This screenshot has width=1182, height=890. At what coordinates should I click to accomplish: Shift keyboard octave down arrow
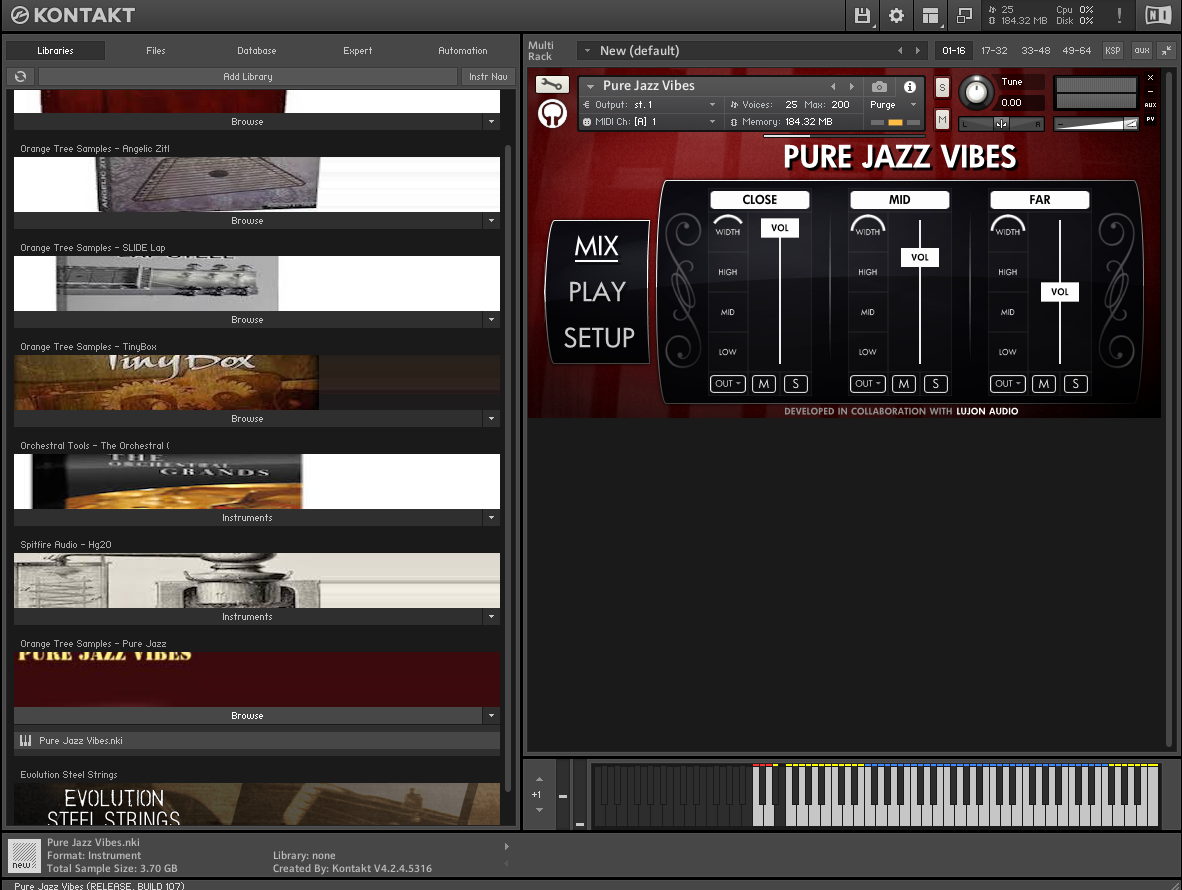tap(539, 810)
